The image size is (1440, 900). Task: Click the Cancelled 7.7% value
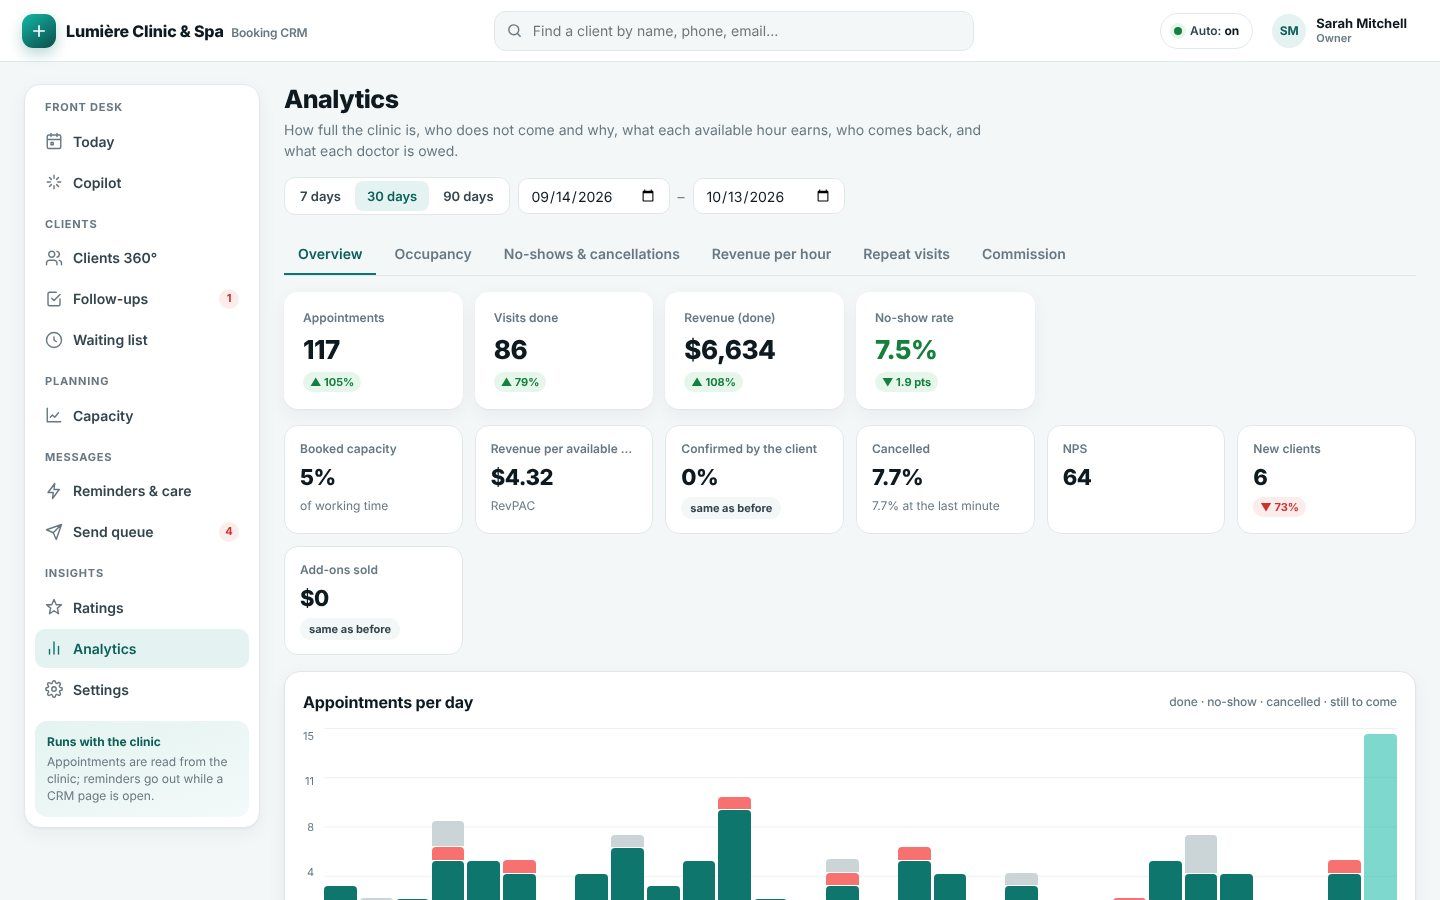point(897,477)
